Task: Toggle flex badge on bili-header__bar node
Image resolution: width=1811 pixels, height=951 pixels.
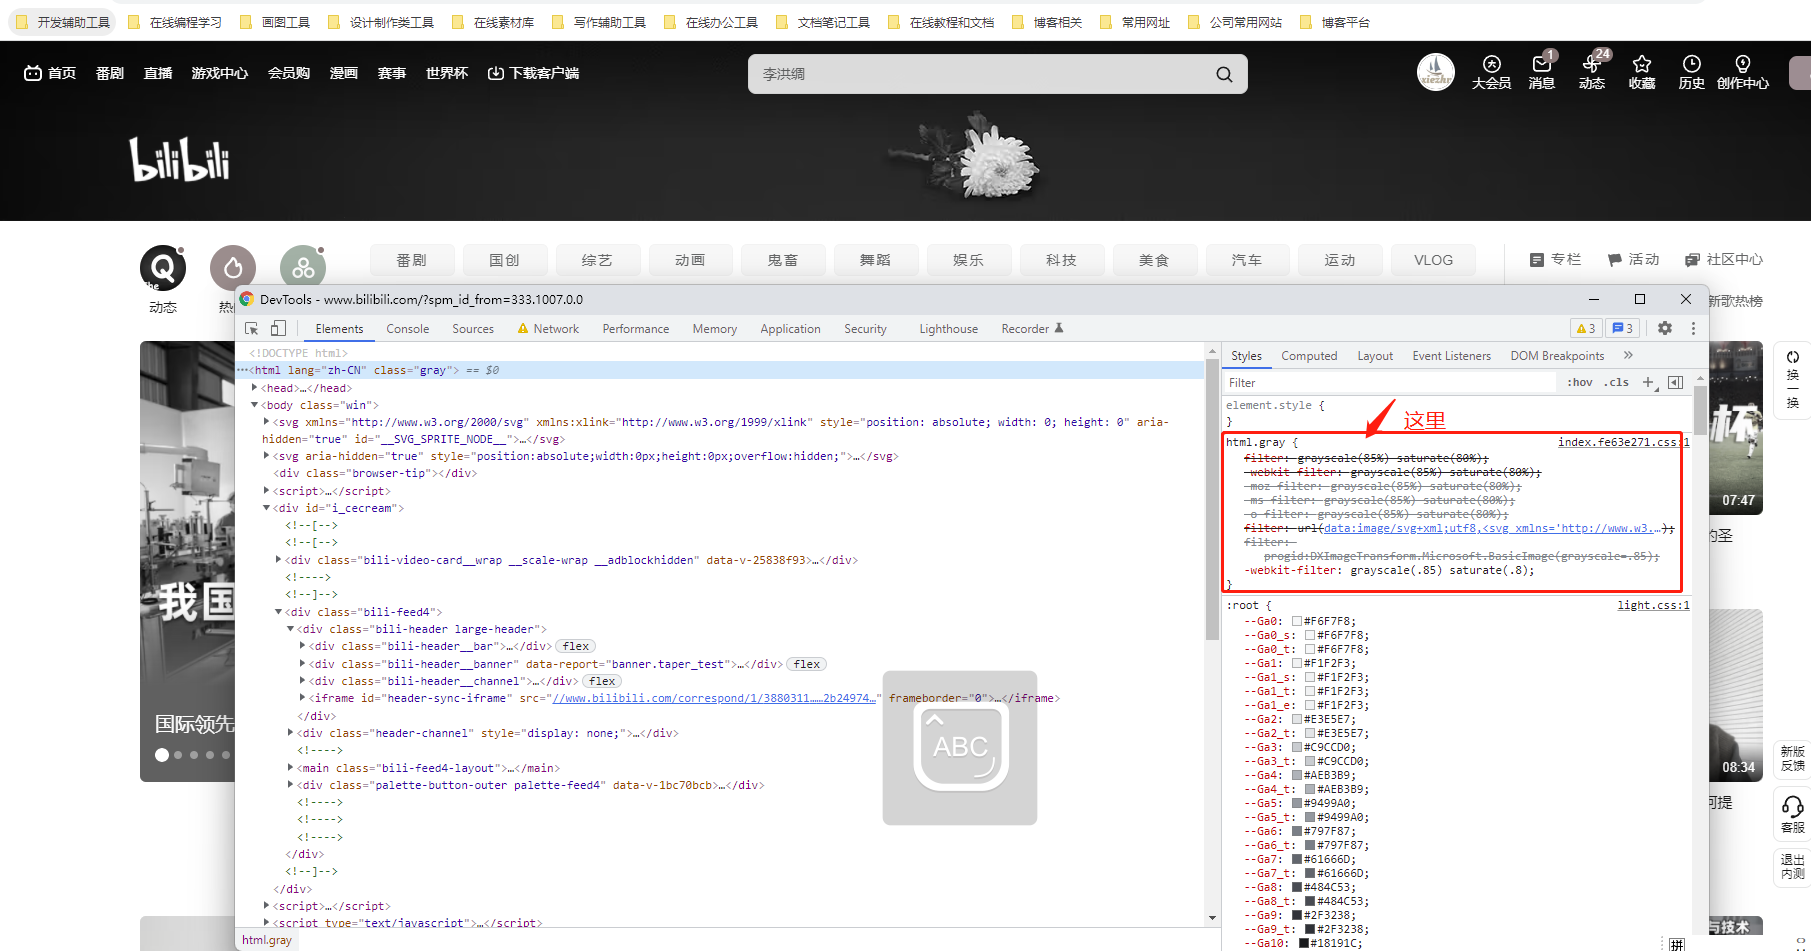Action: (576, 647)
